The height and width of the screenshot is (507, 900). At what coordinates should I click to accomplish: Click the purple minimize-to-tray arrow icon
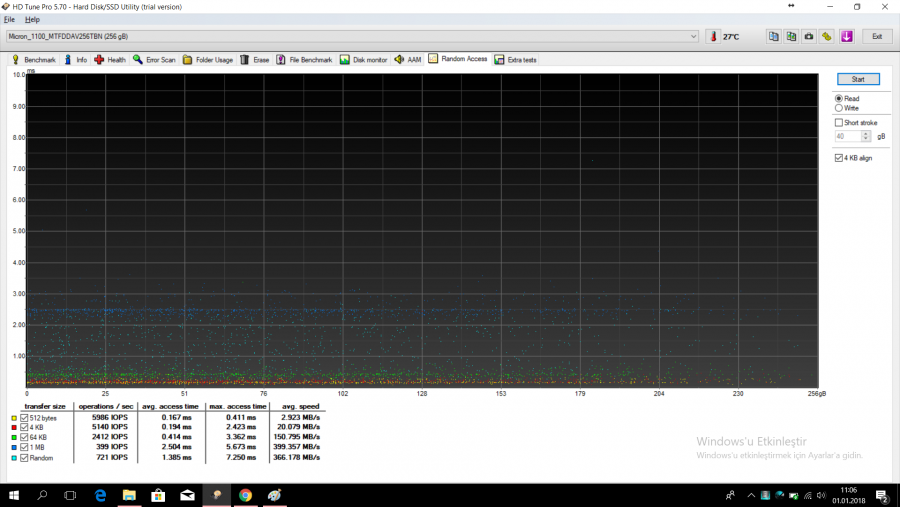pos(846,37)
